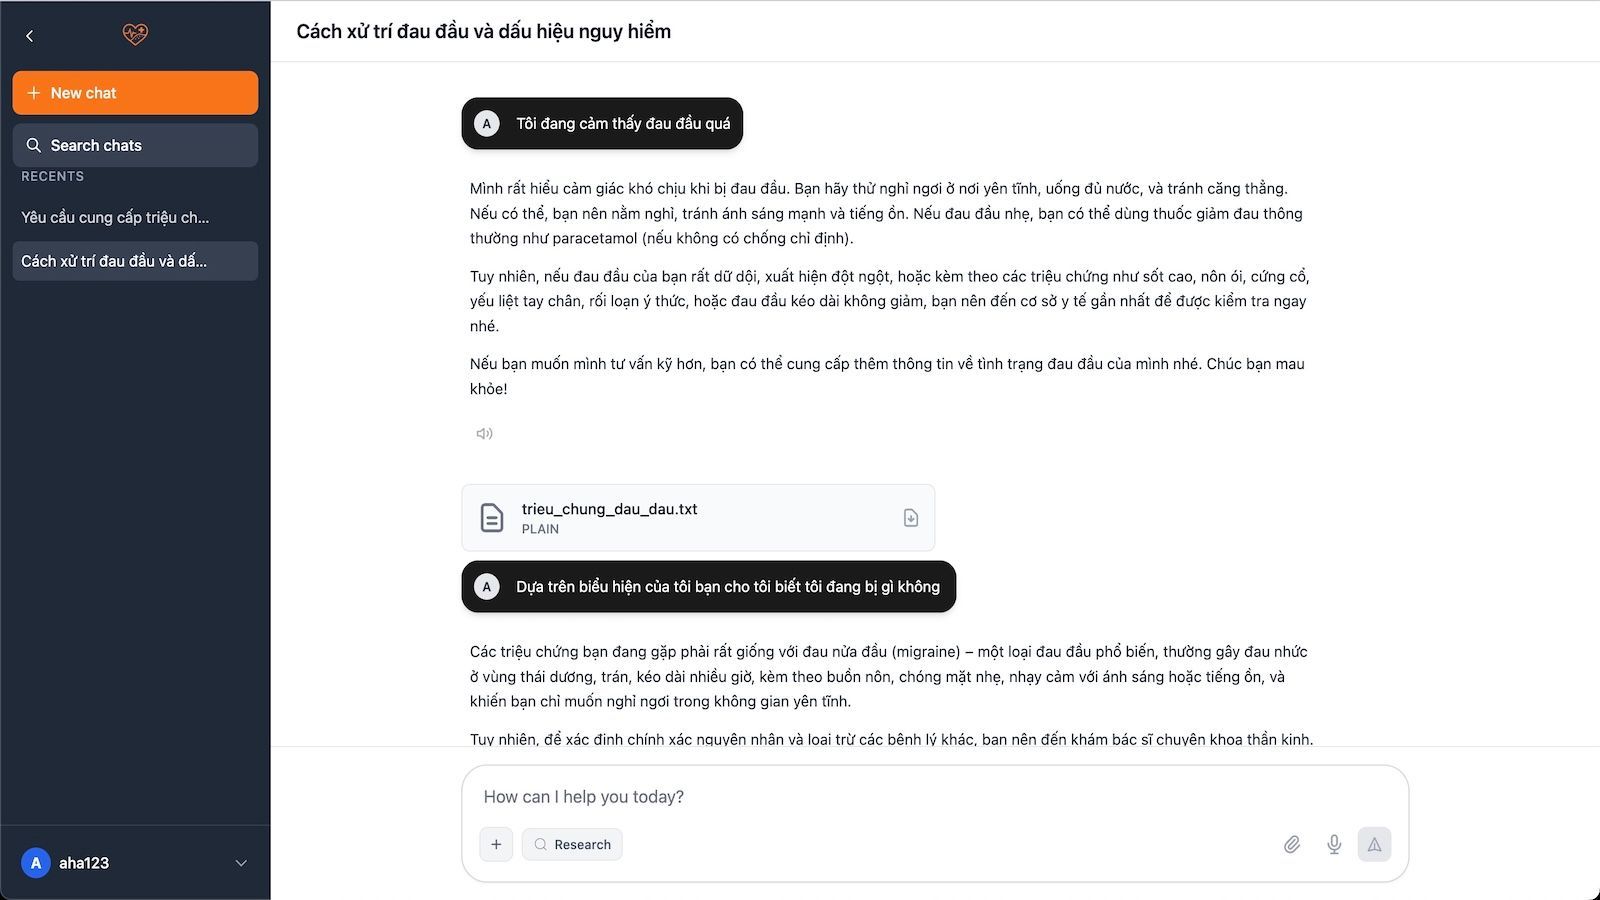The height and width of the screenshot is (900, 1600).
Task: Play the first response with the speaker icon
Action: (485, 434)
